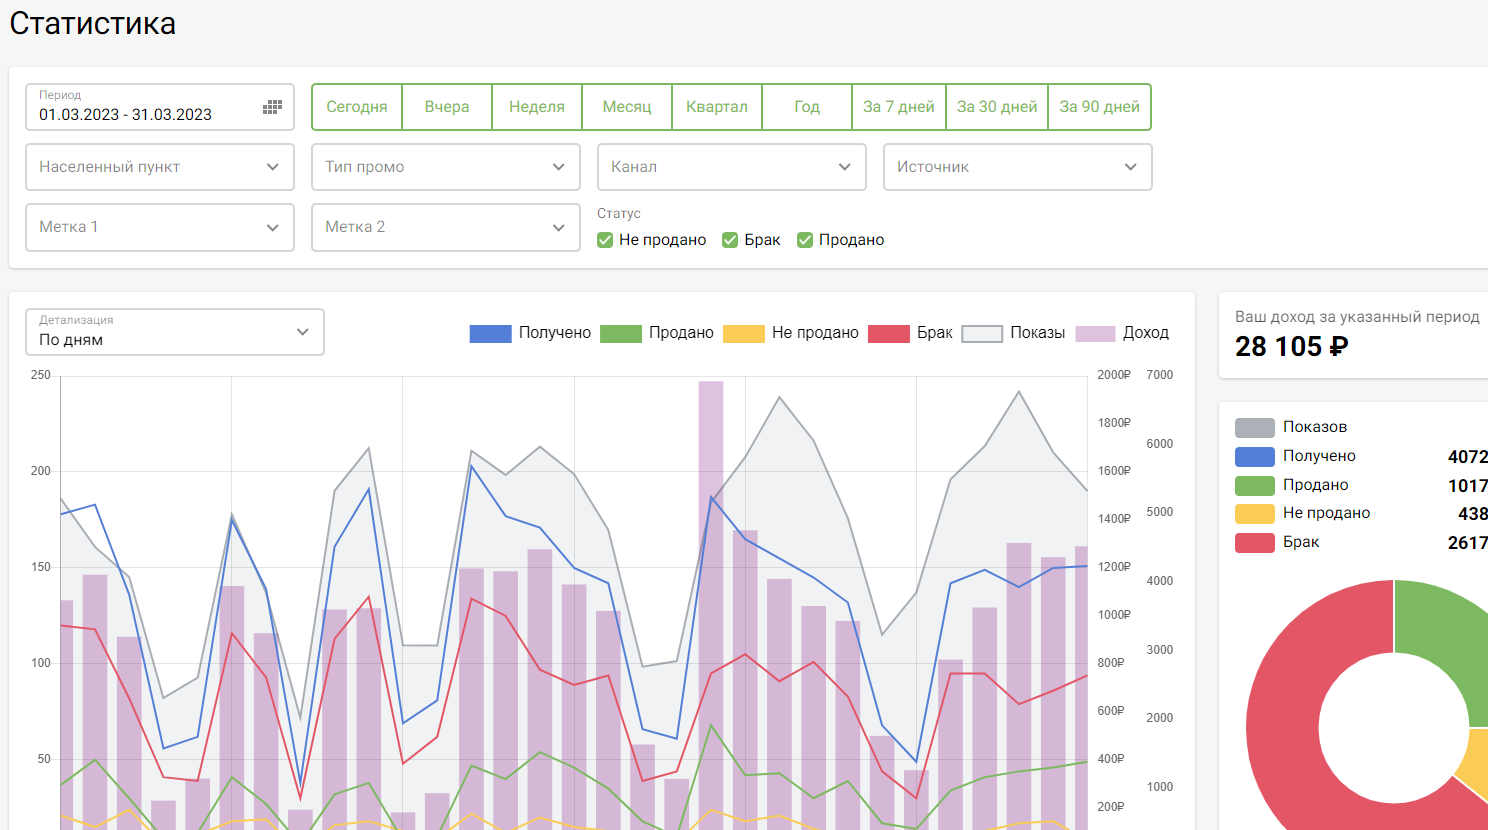Click the Ваш доход за указанный период label
1488x830 pixels.
pos(1357,317)
